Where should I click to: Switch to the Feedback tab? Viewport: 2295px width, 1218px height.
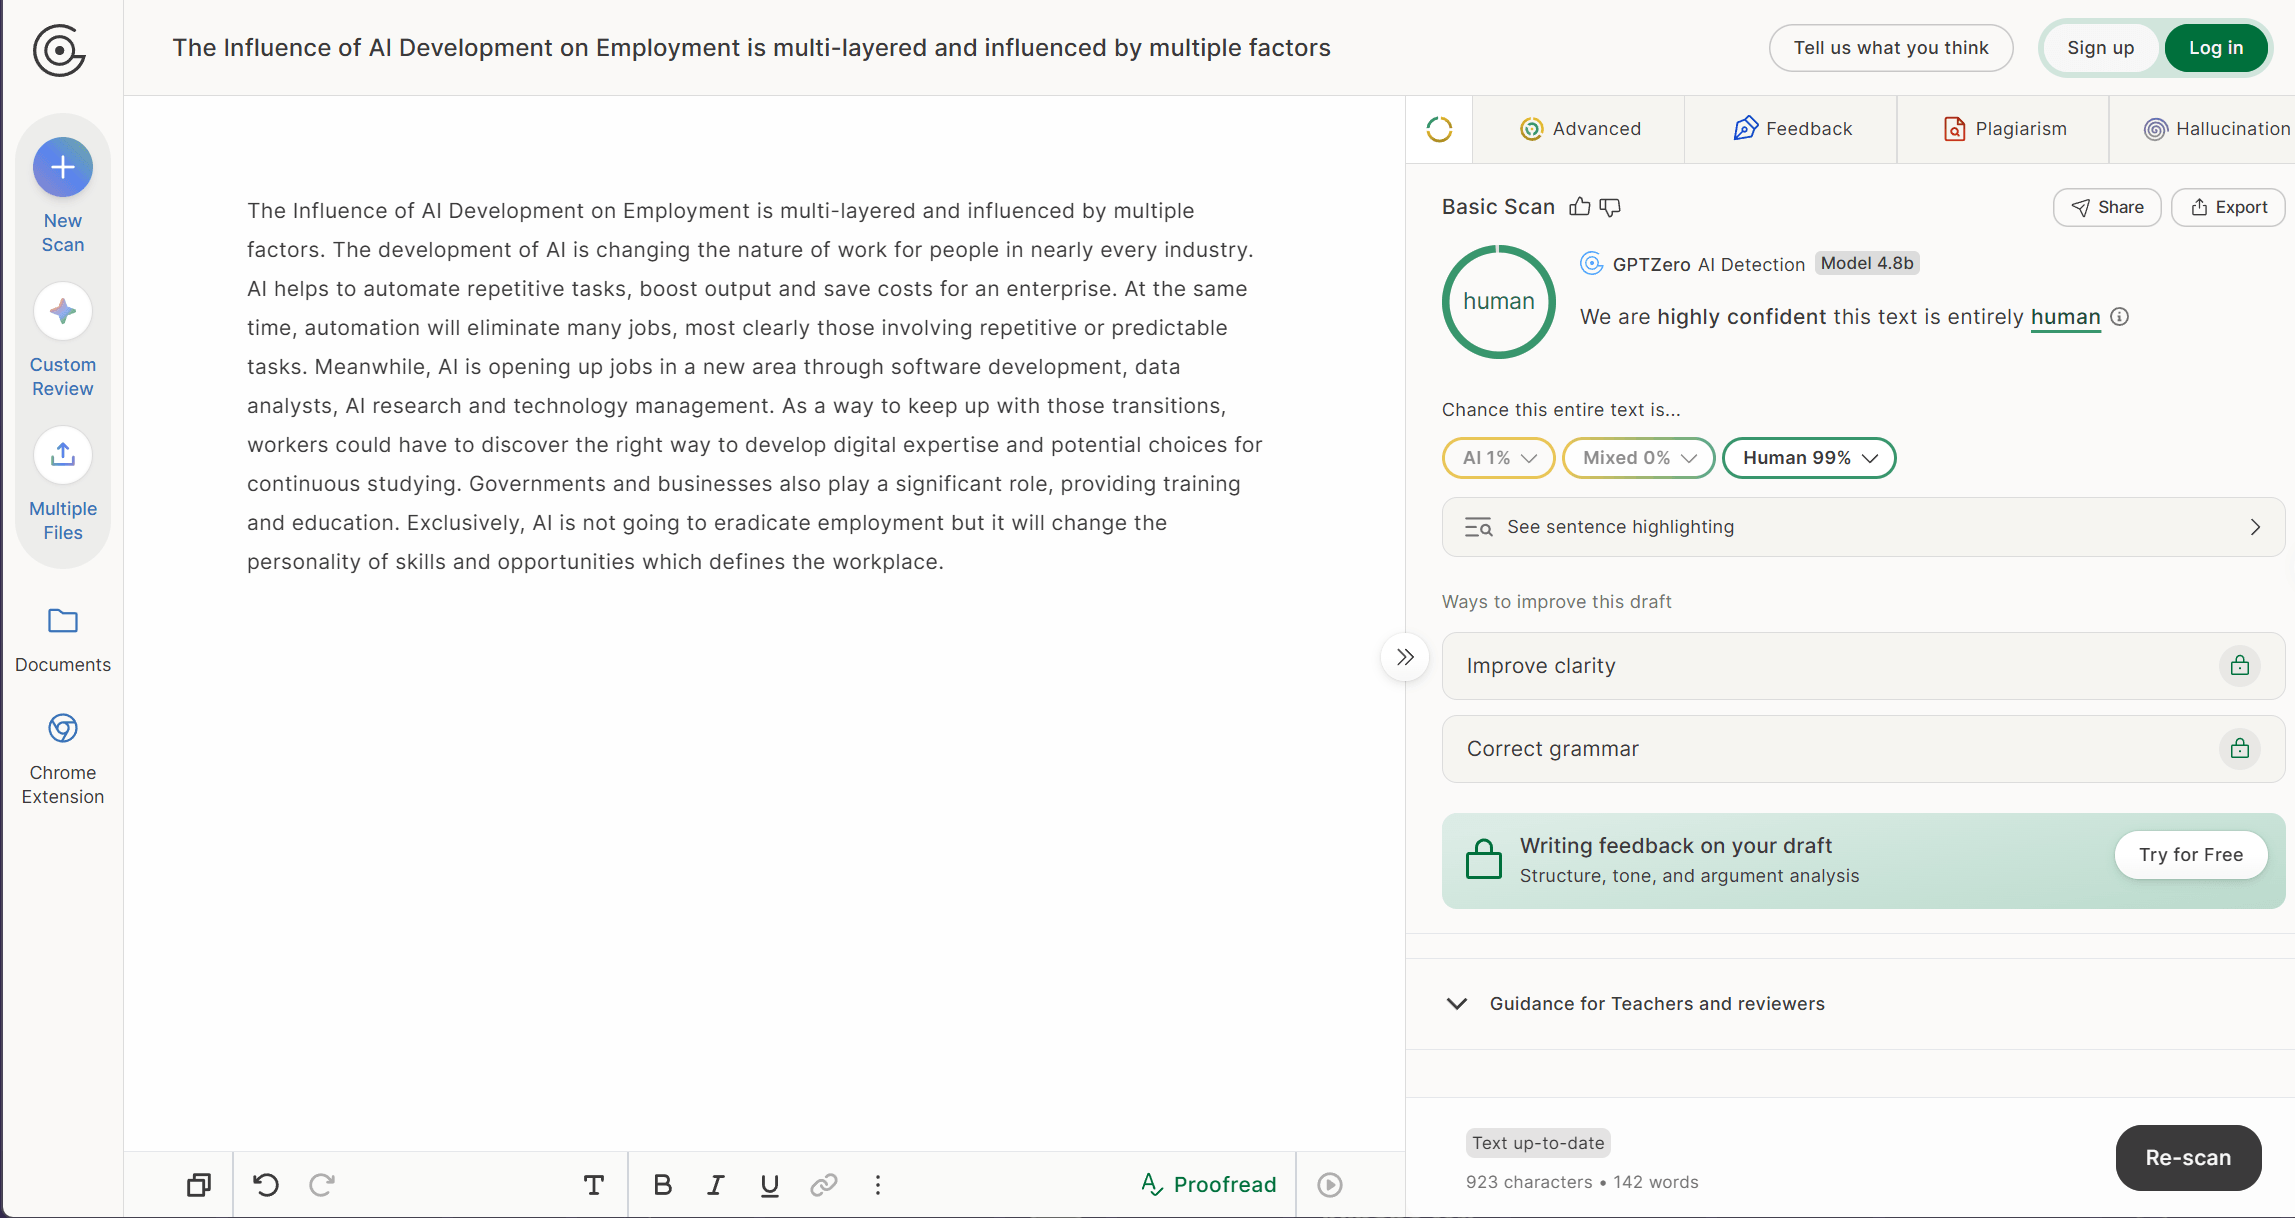pos(1792,129)
